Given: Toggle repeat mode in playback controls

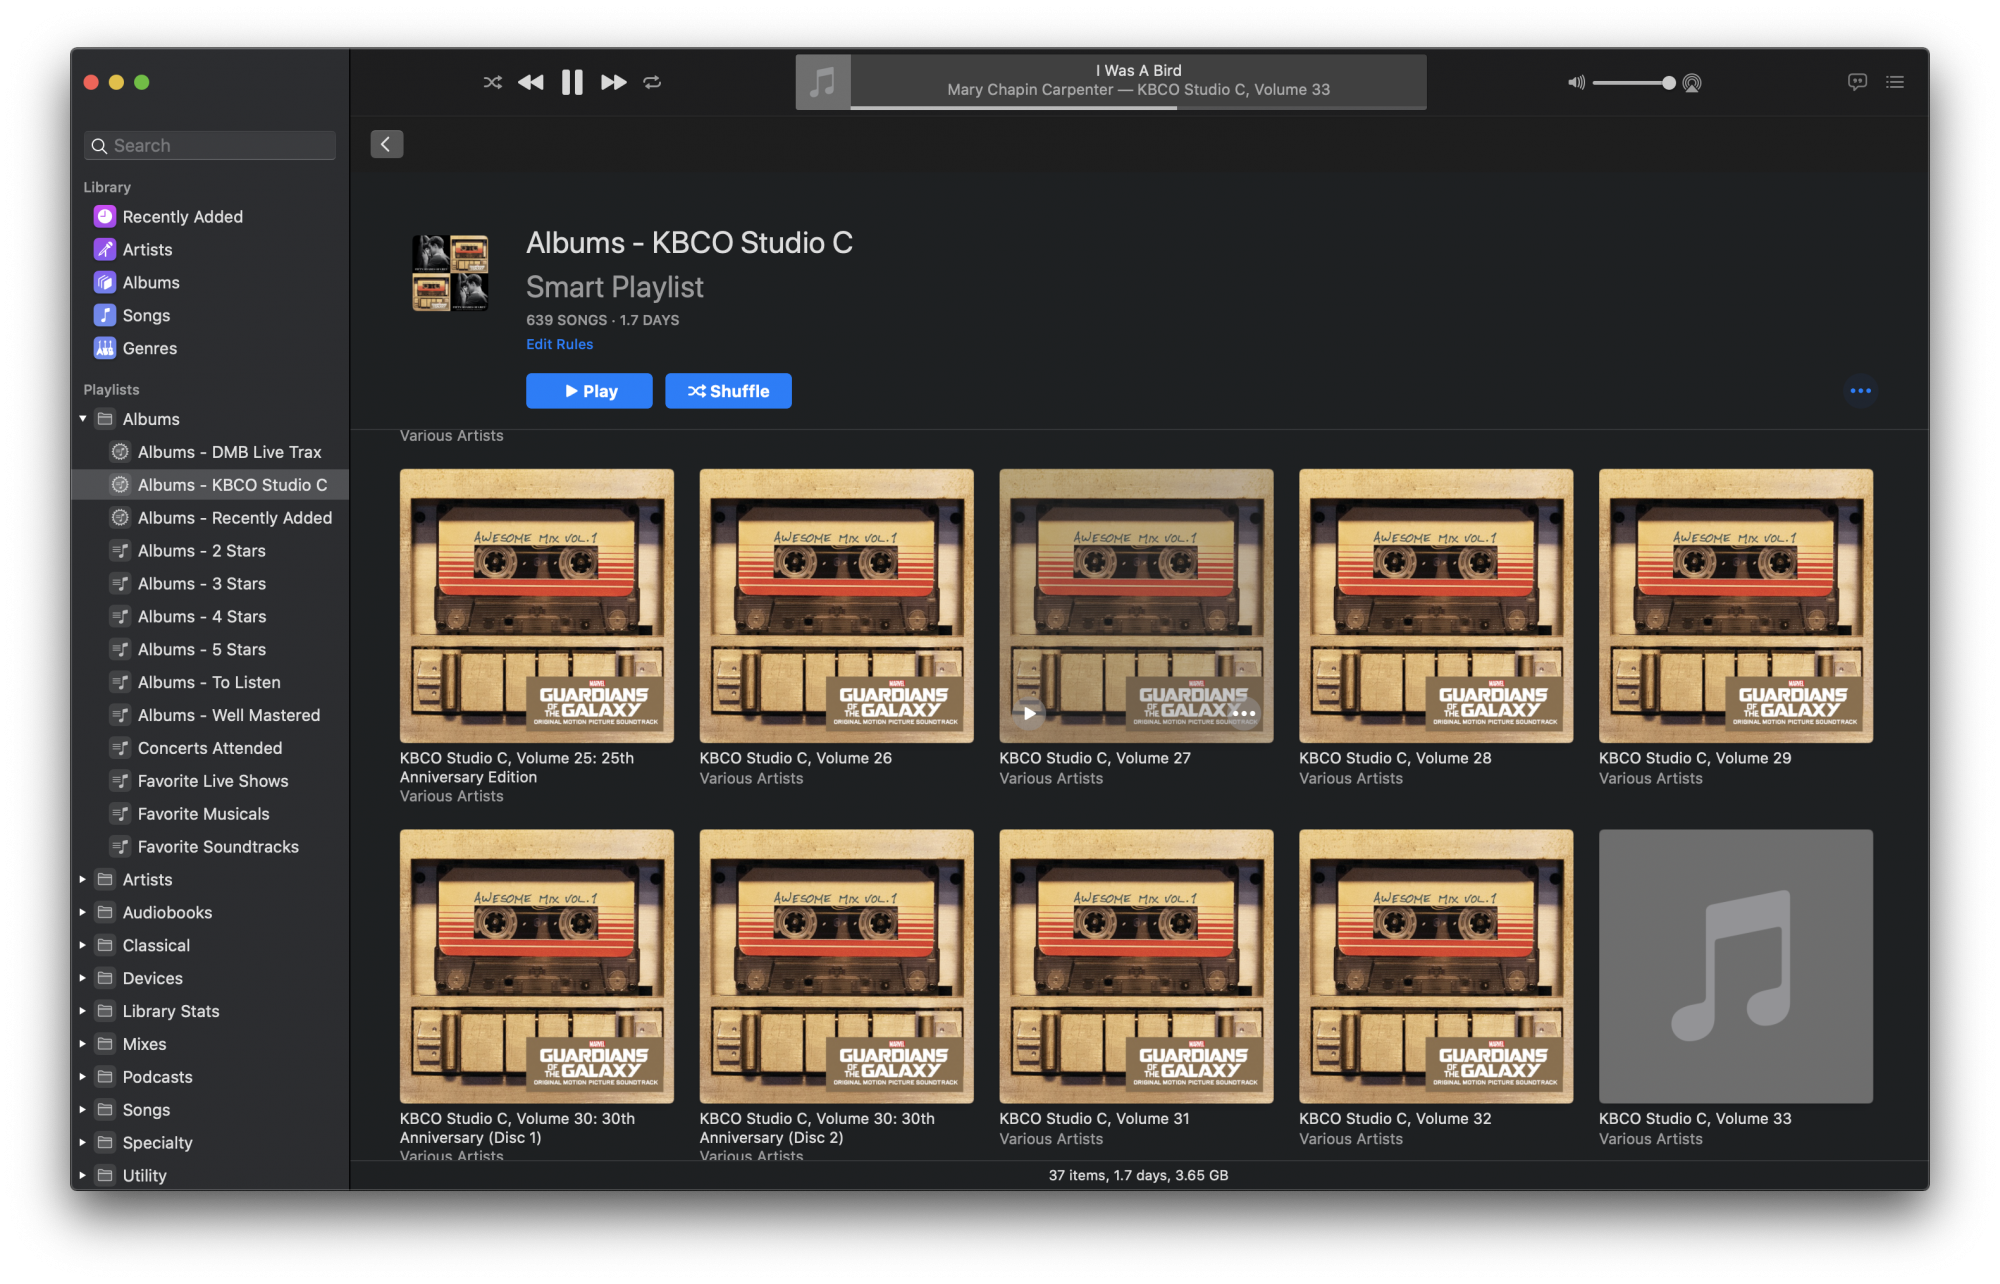Looking at the screenshot, I should 652,83.
